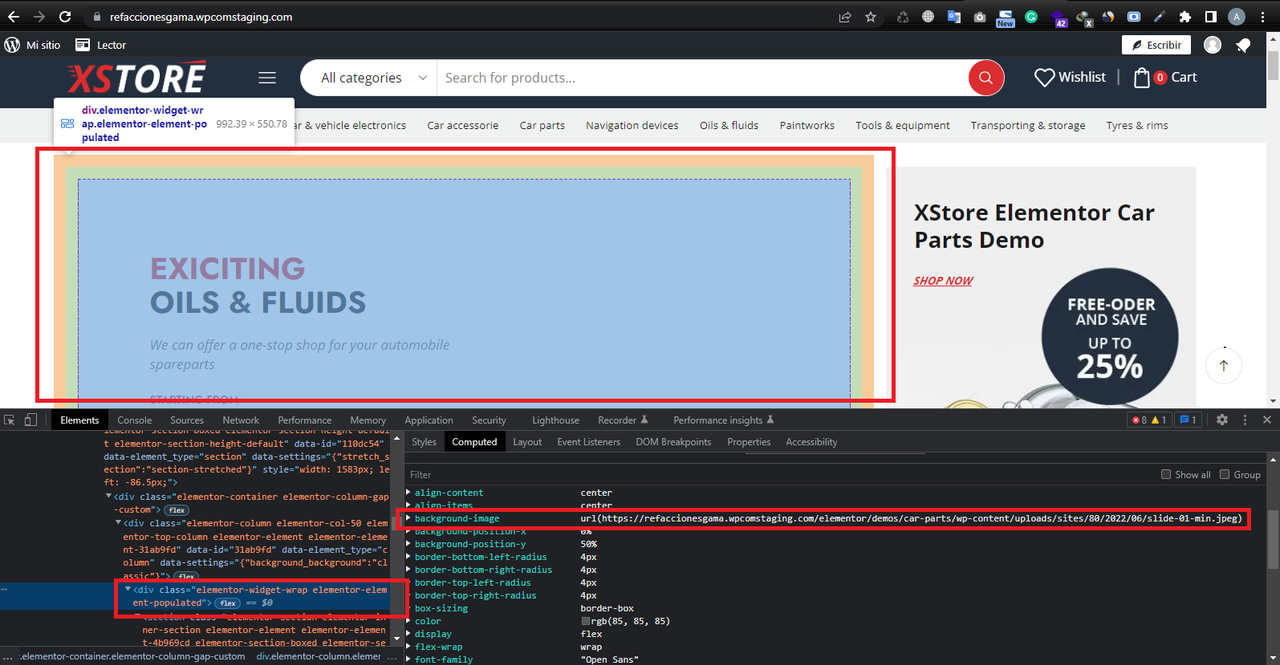Click the share page icon in address bar
1280x665 pixels.
tap(845, 17)
